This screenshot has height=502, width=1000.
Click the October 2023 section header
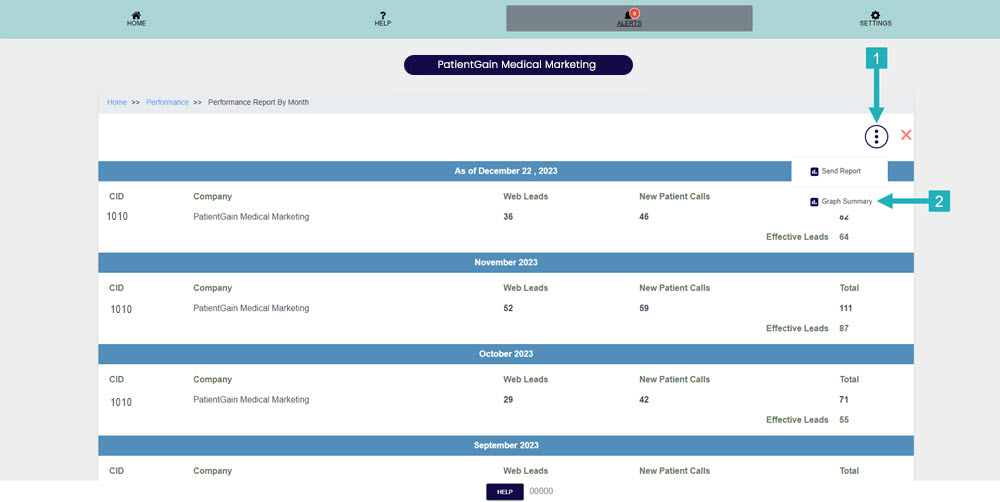pos(506,353)
